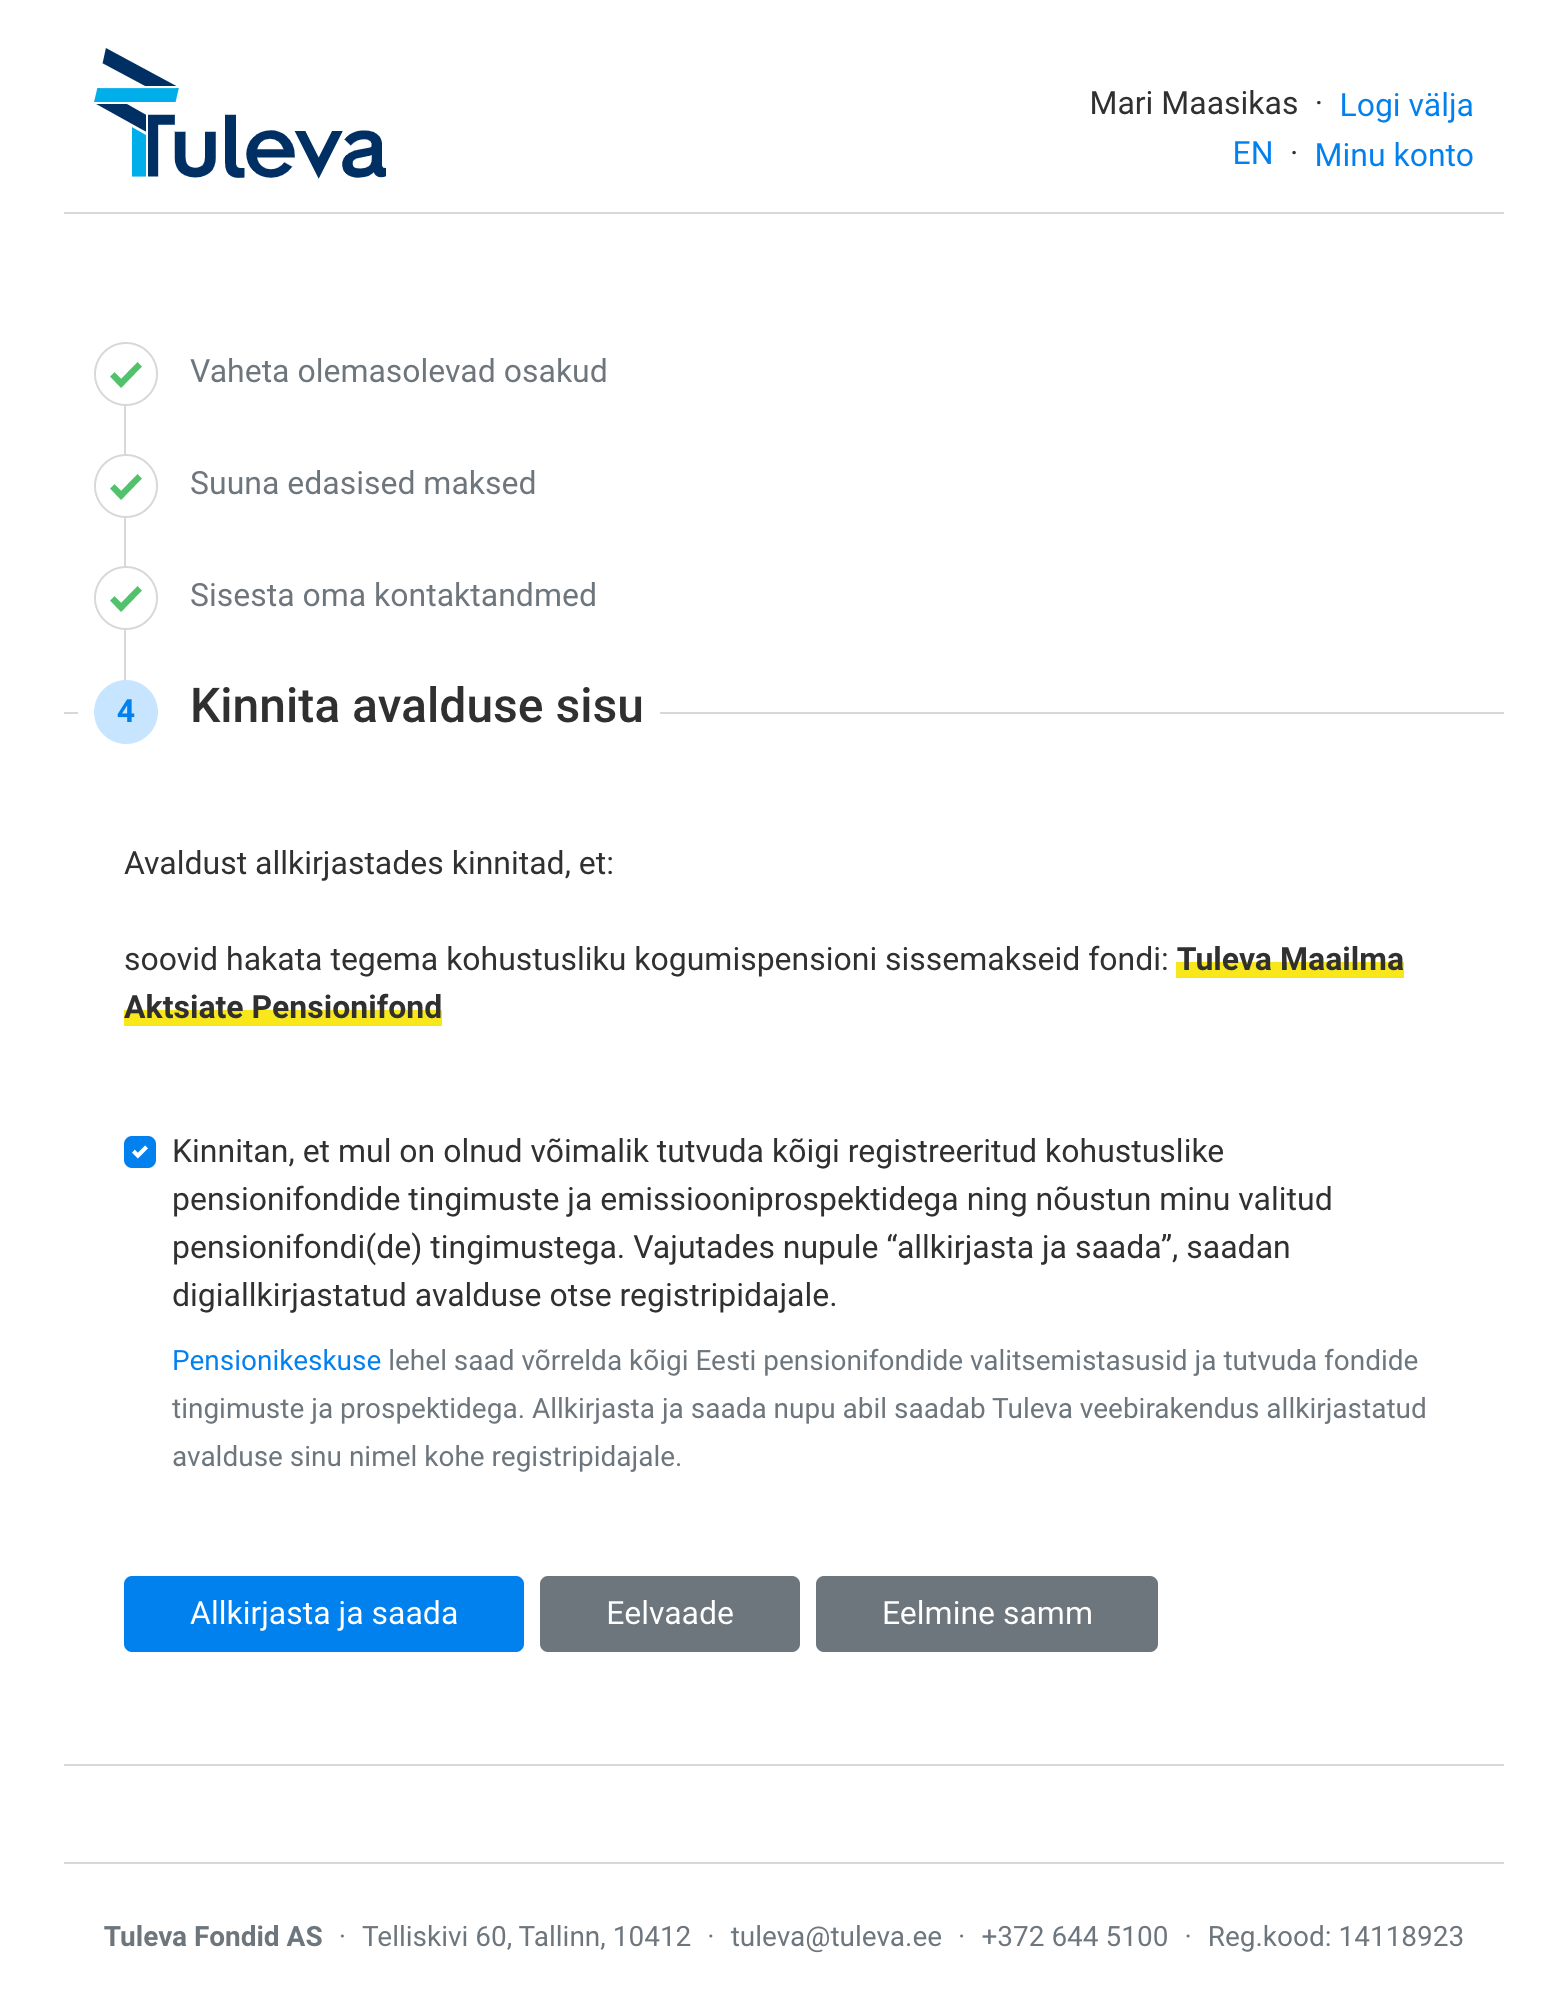Screen dimensions: 1568x2008
Task: Go back with Eelmine samm button
Action: (x=987, y=1614)
